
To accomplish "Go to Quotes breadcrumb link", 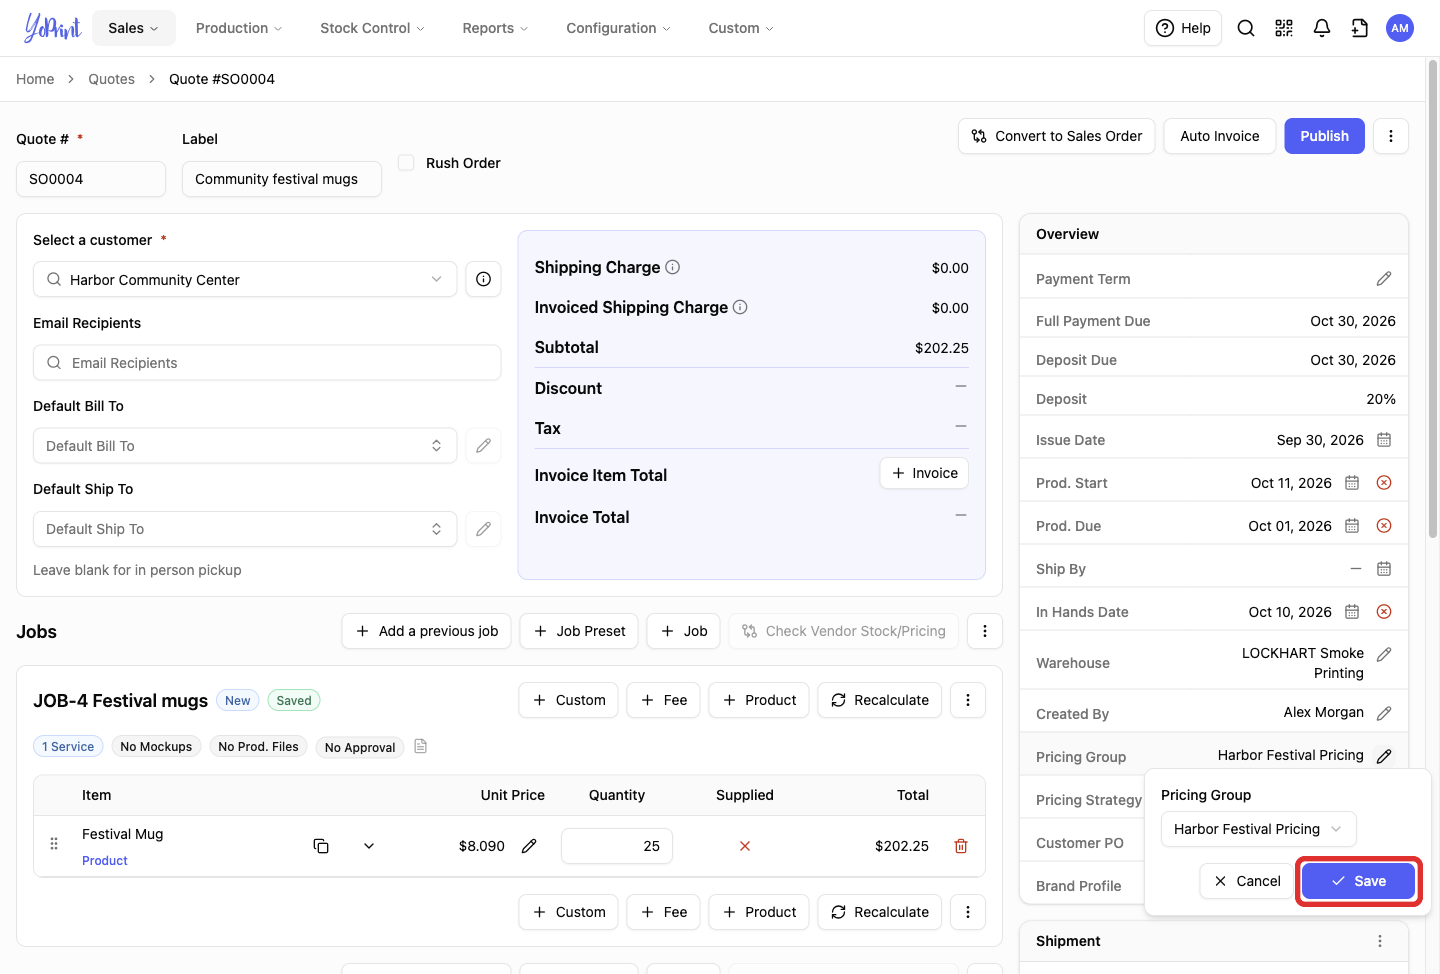I will (x=111, y=79).
